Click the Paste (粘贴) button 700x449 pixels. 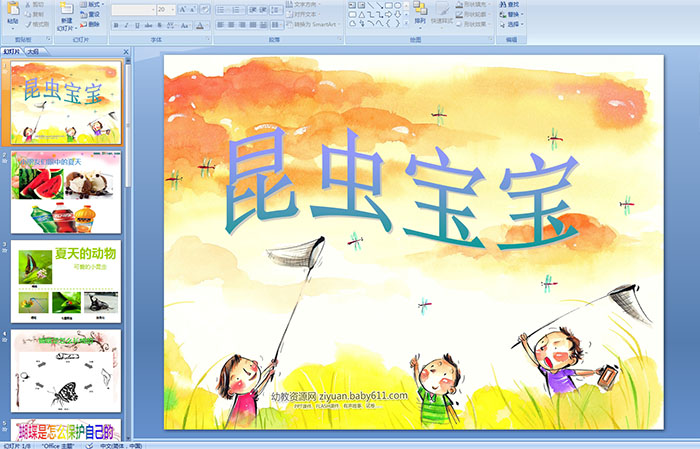coord(13,14)
